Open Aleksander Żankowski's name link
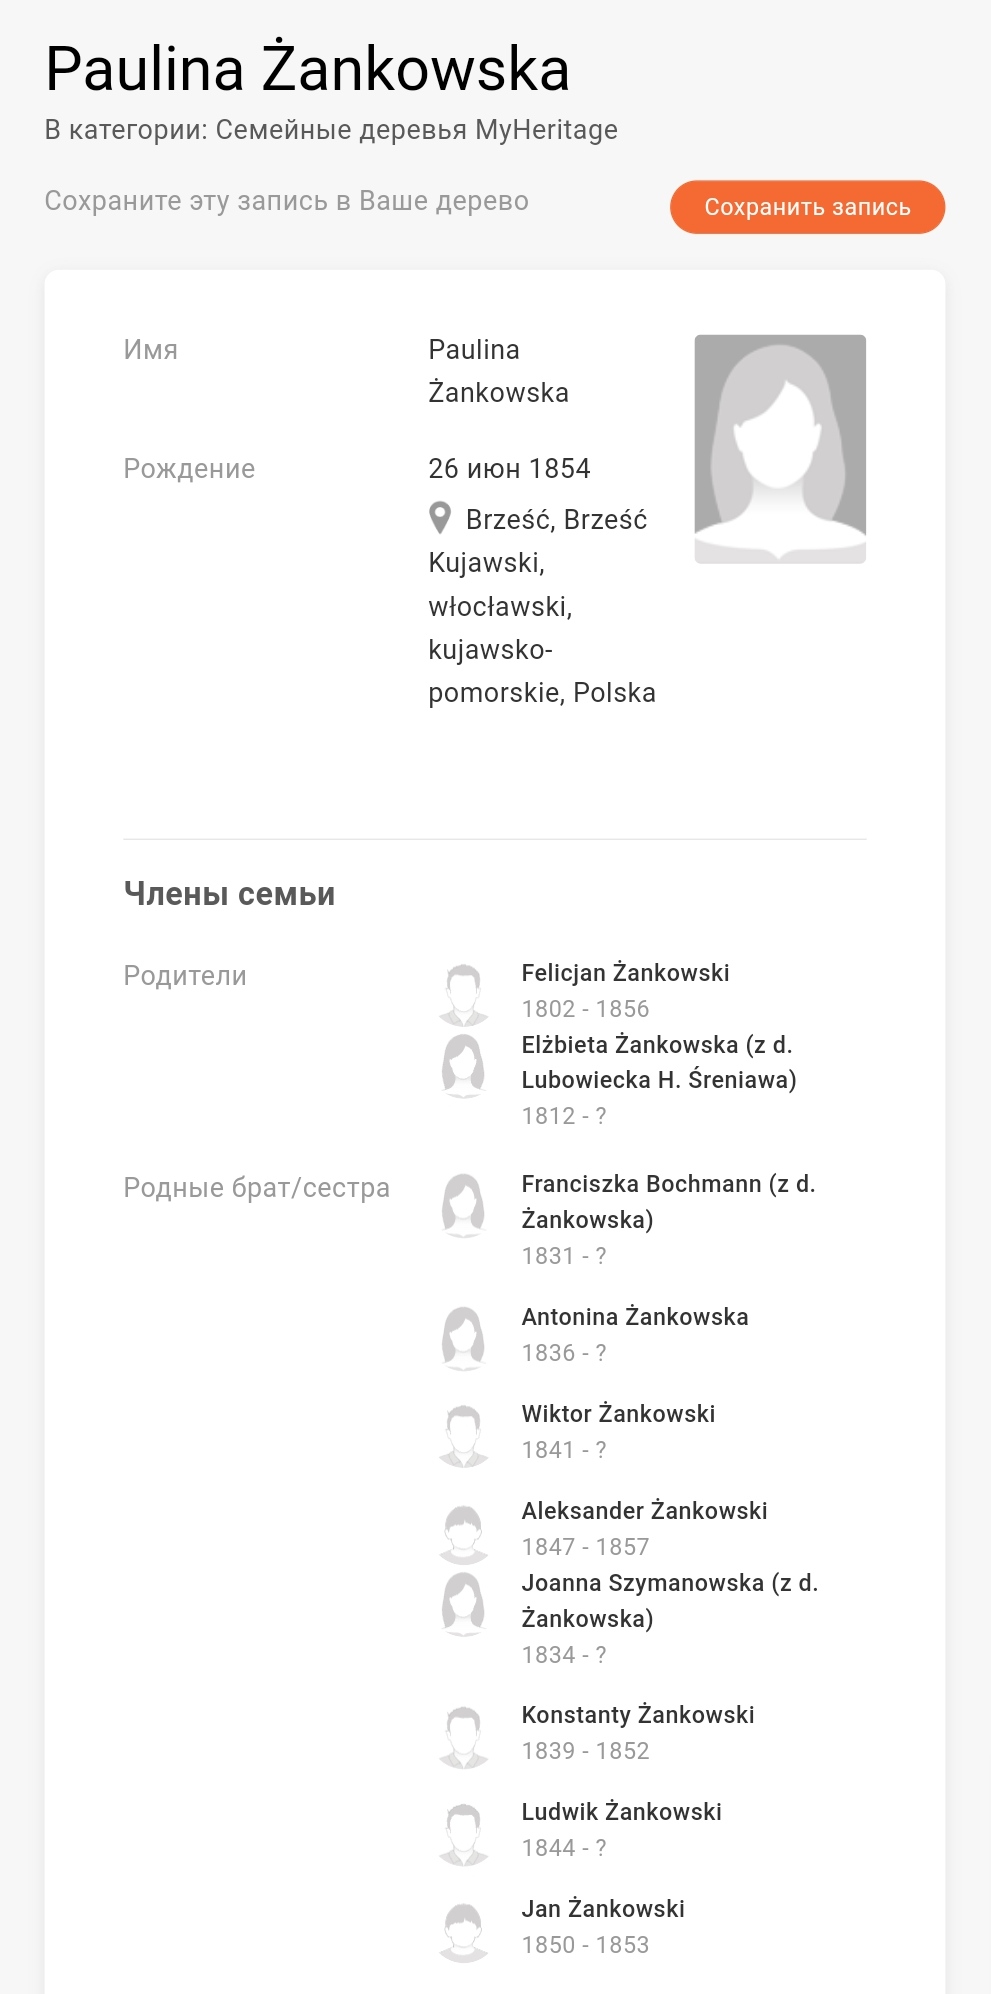 (644, 1511)
